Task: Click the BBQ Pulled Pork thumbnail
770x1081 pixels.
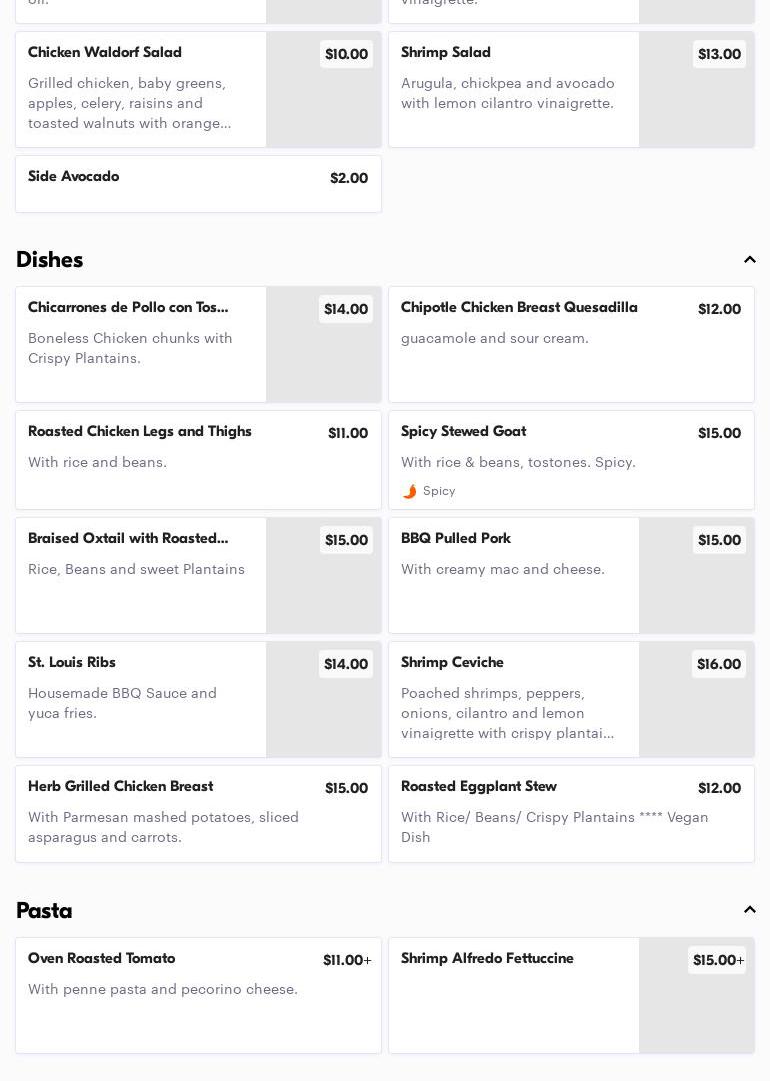Action: point(696,576)
